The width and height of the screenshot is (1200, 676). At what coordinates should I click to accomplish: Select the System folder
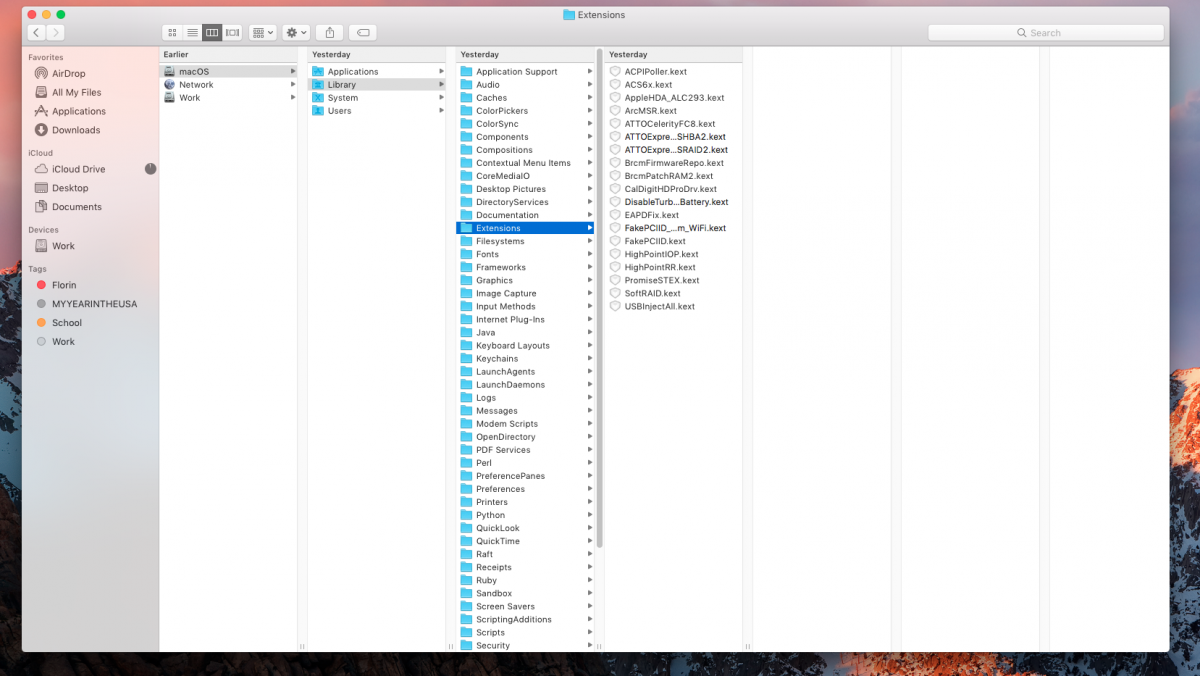click(342, 98)
